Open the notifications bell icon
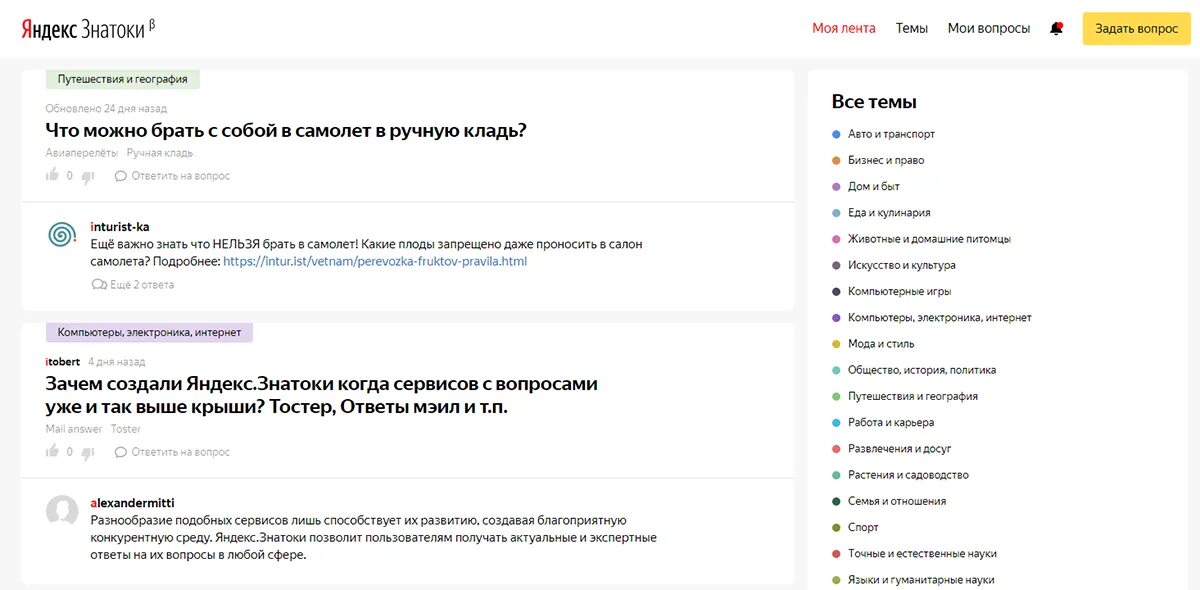Screen dimensions: 1200x590 pyautogui.click(x=1056, y=29)
